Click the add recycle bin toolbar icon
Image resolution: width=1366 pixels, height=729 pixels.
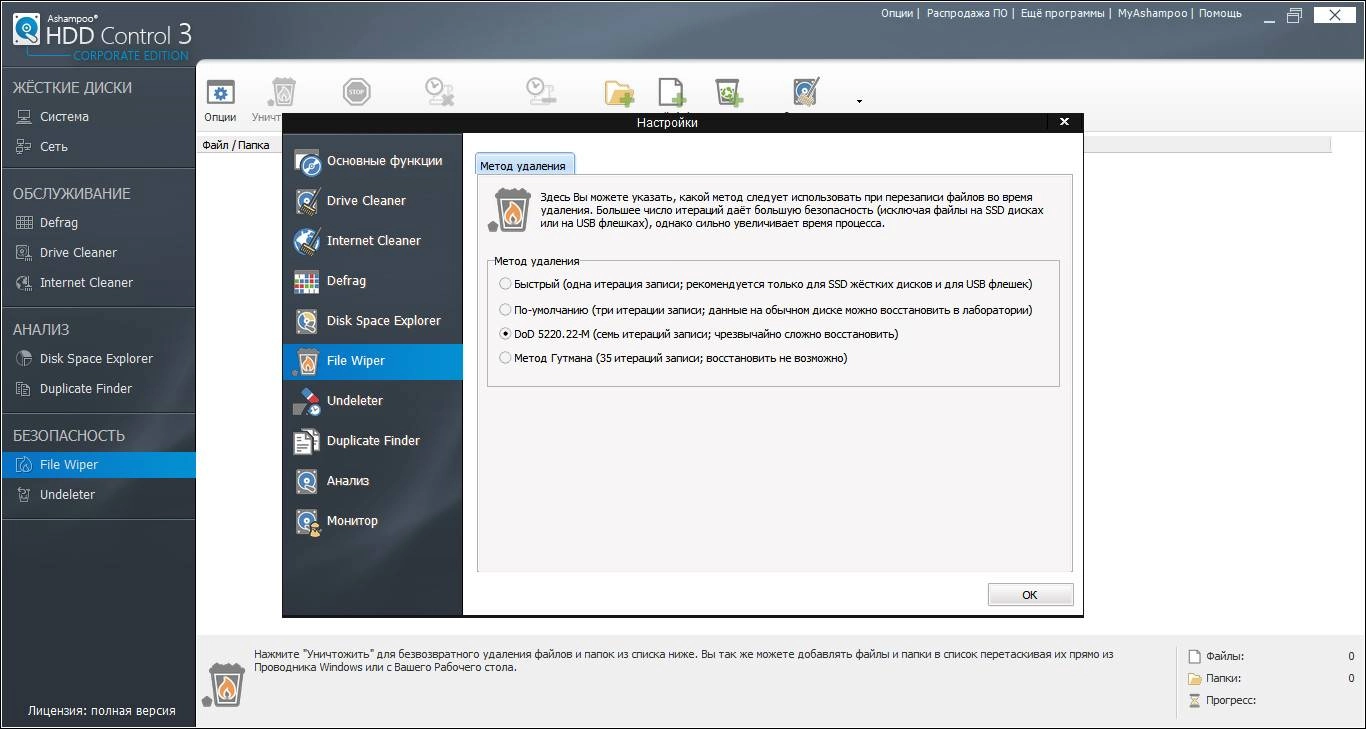pos(729,92)
